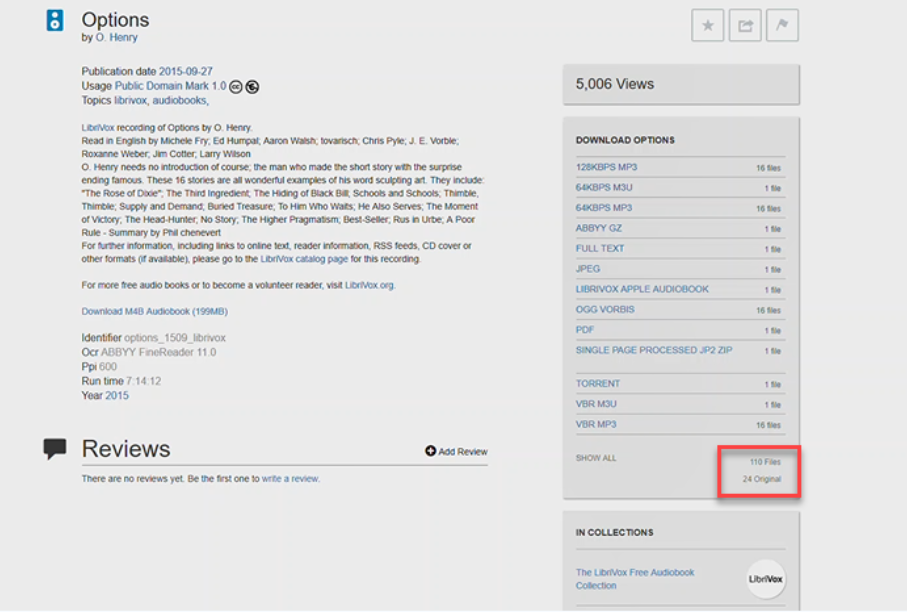Download the LIBRIVOX APPLE AUDIOBOOK file
The image size is (907, 612).
(642, 289)
